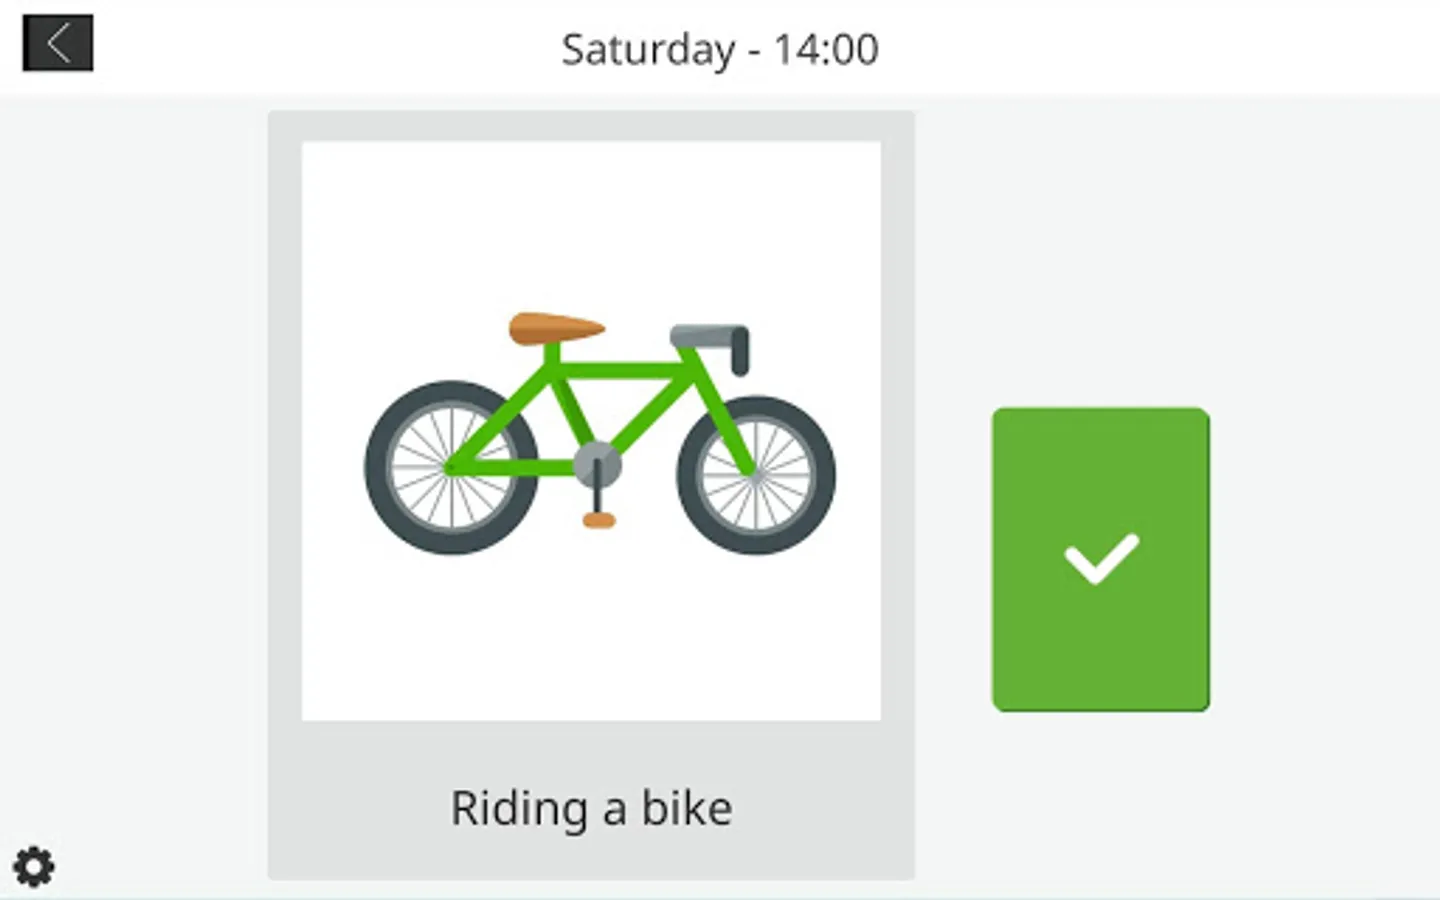Click the bike's rear wheel
This screenshot has width=1440, height=900.
(x=450, y=467)
